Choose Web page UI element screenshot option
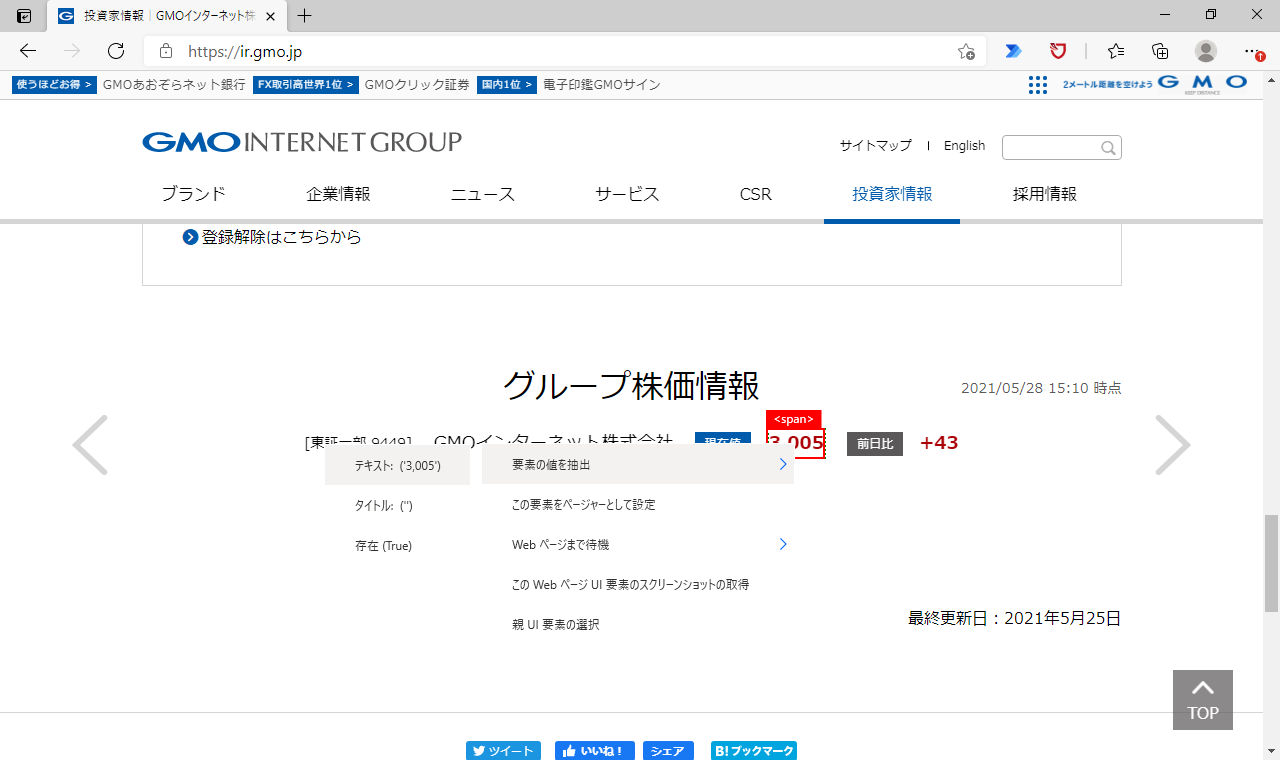 pos(638,584)
